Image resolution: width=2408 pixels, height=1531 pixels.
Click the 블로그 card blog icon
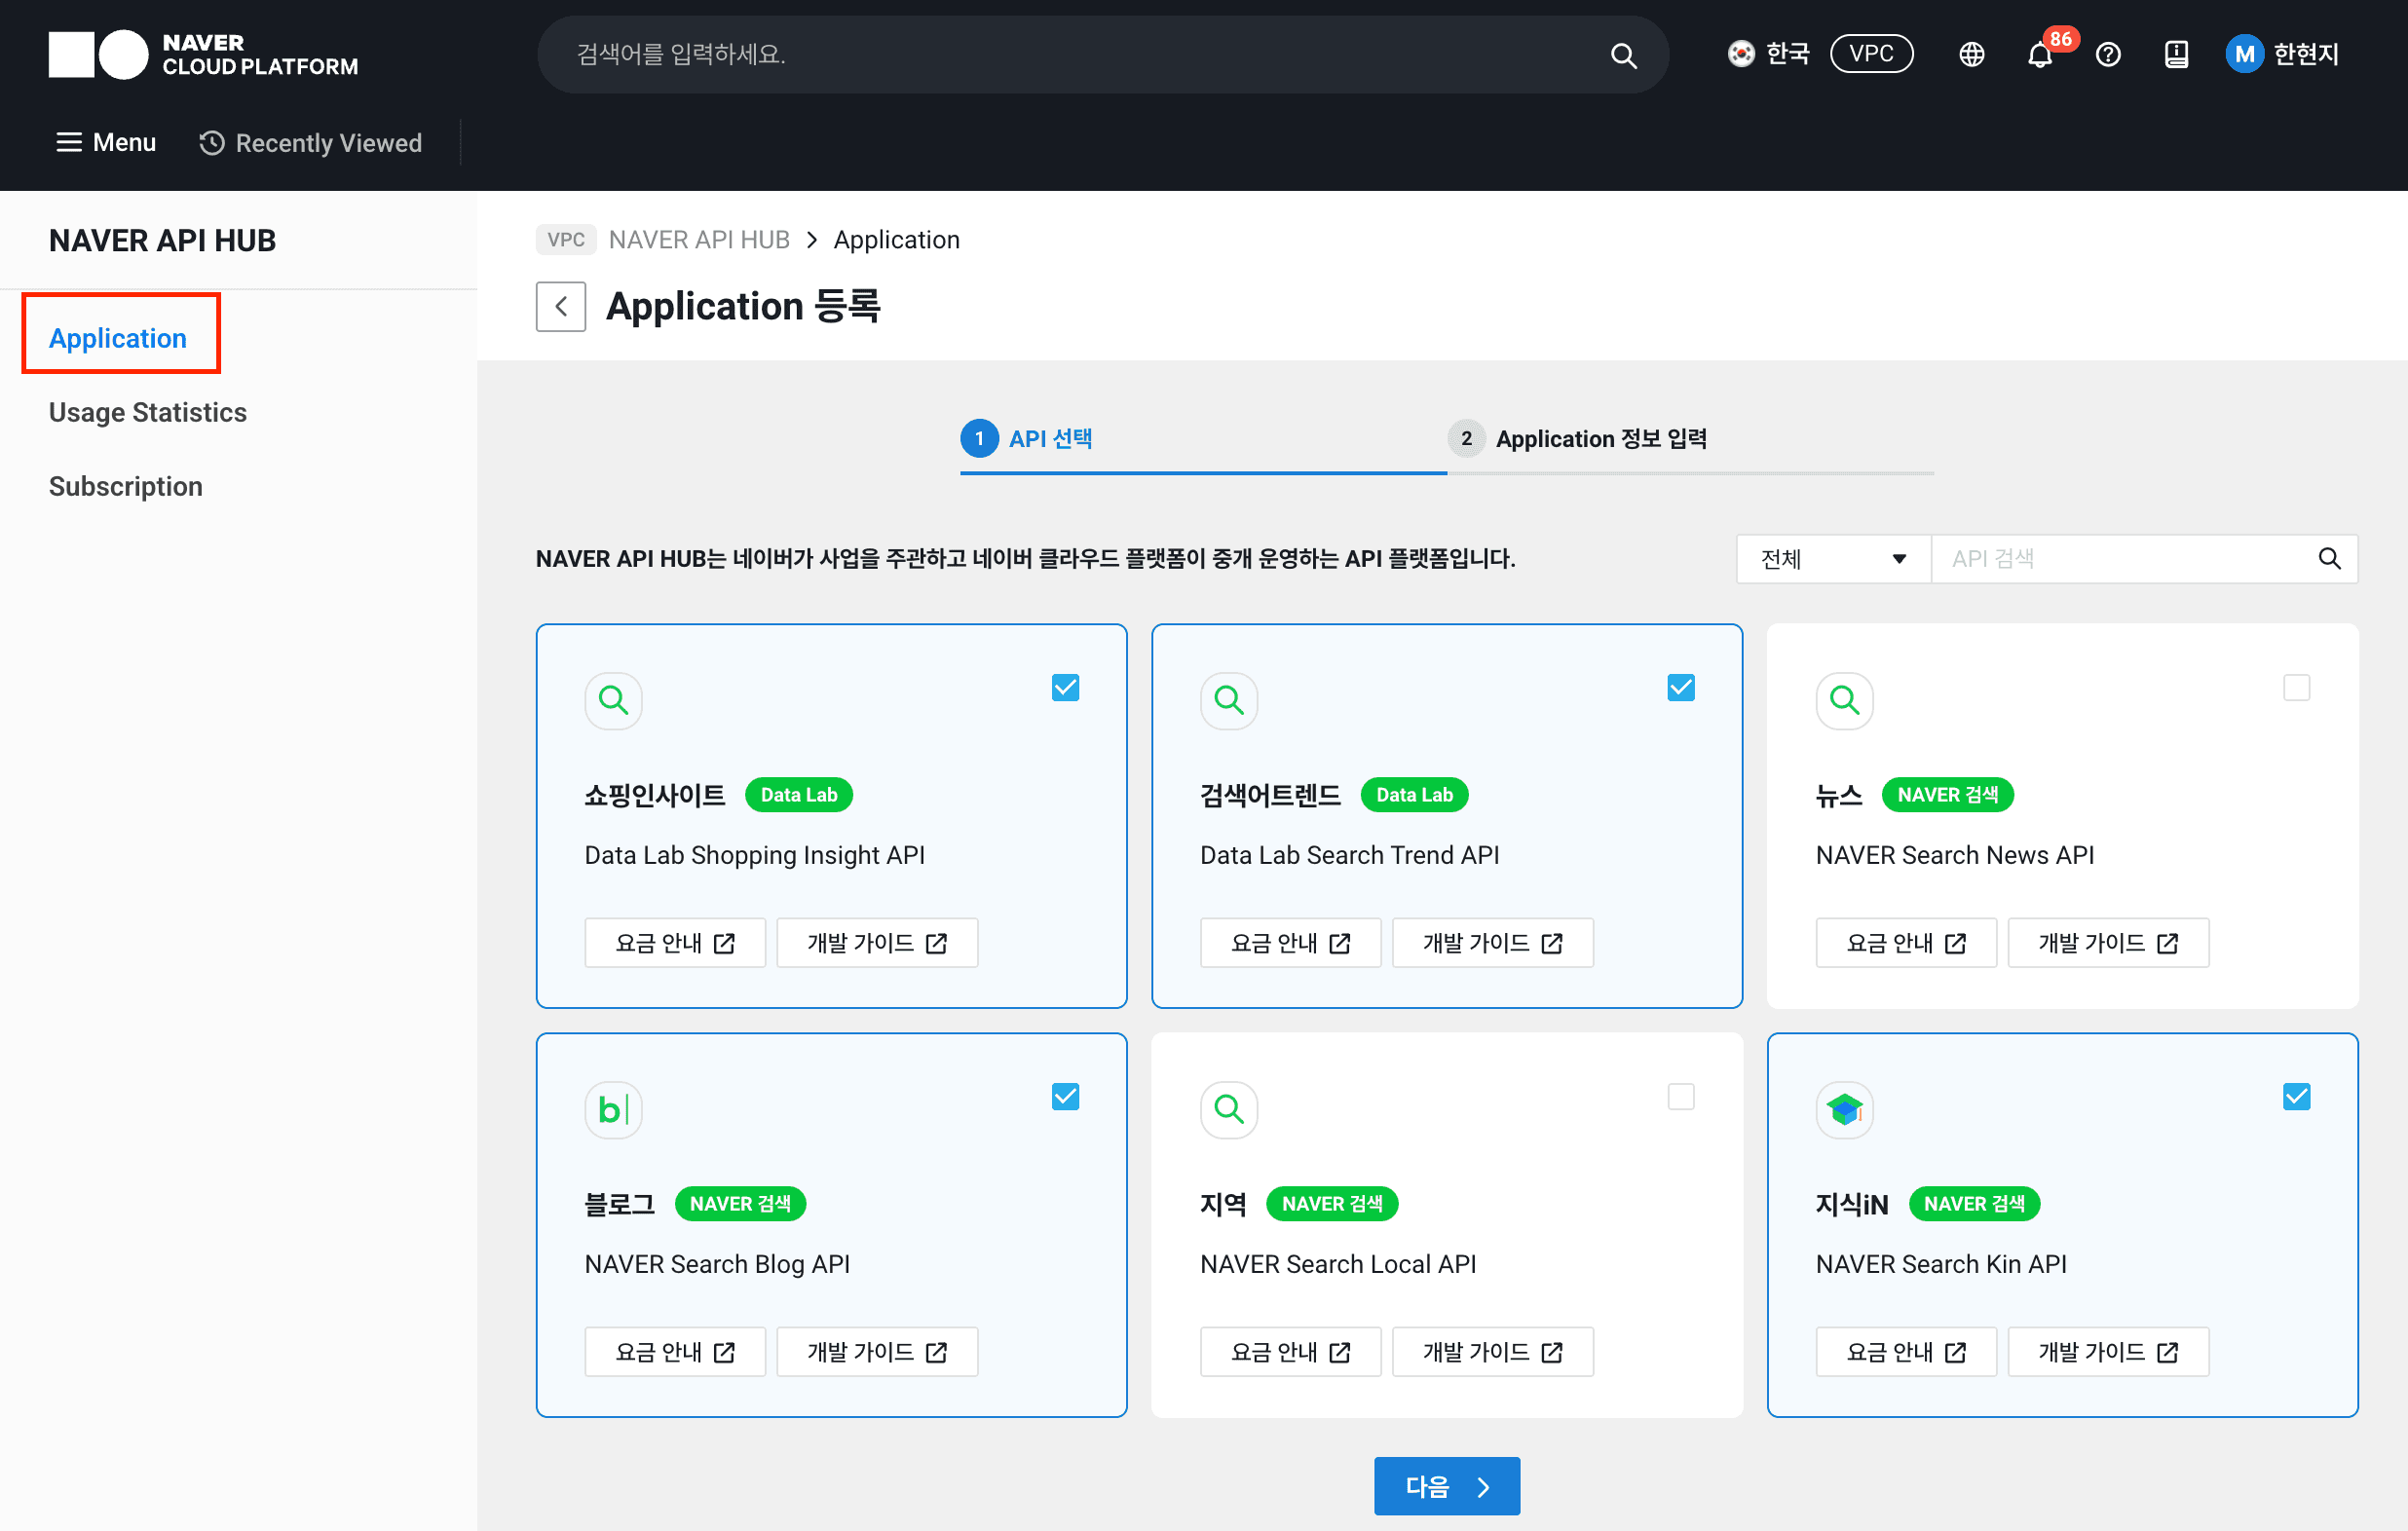pyautogui.click(x=613, y=1109)
